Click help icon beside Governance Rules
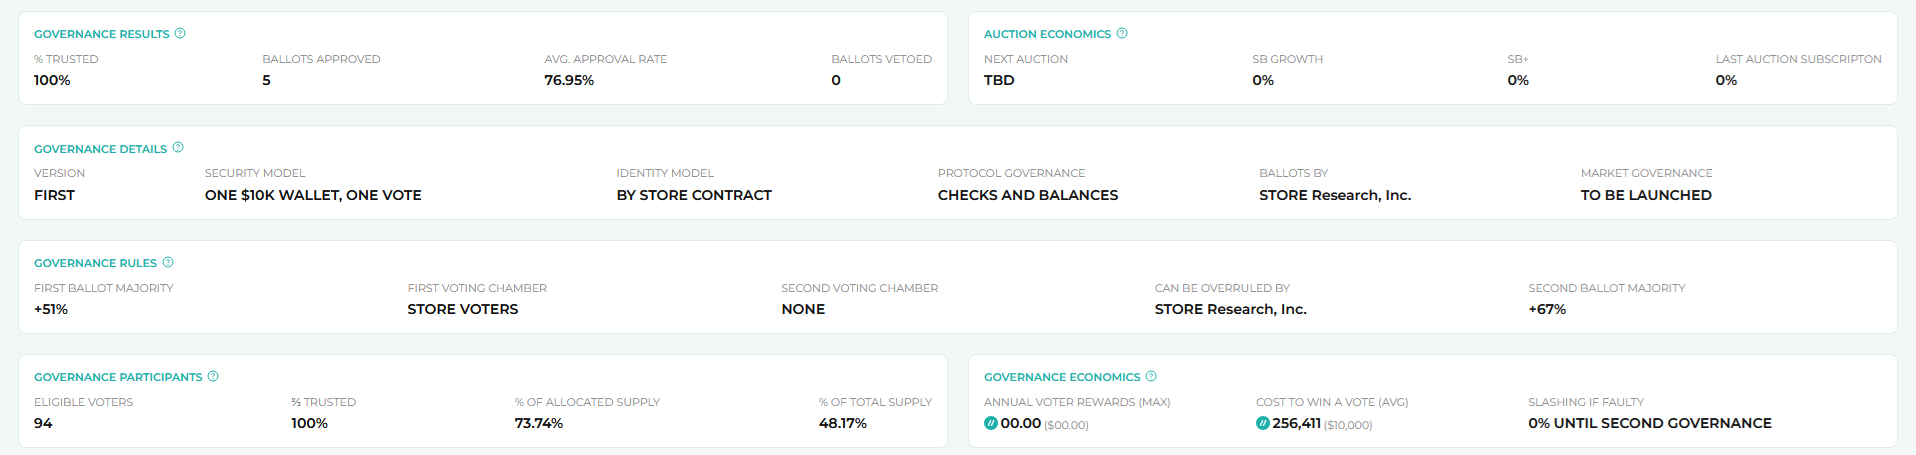This screenshot has width=1916, height=455. (168, 262)
